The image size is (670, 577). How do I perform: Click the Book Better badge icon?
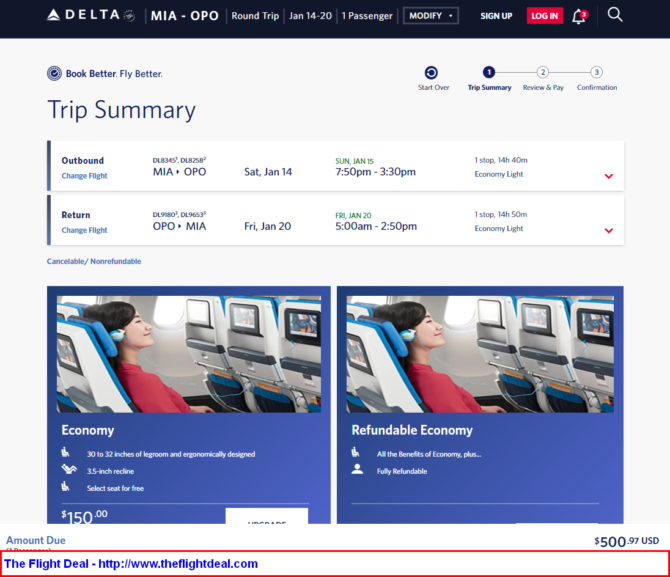tap(54, 74)
